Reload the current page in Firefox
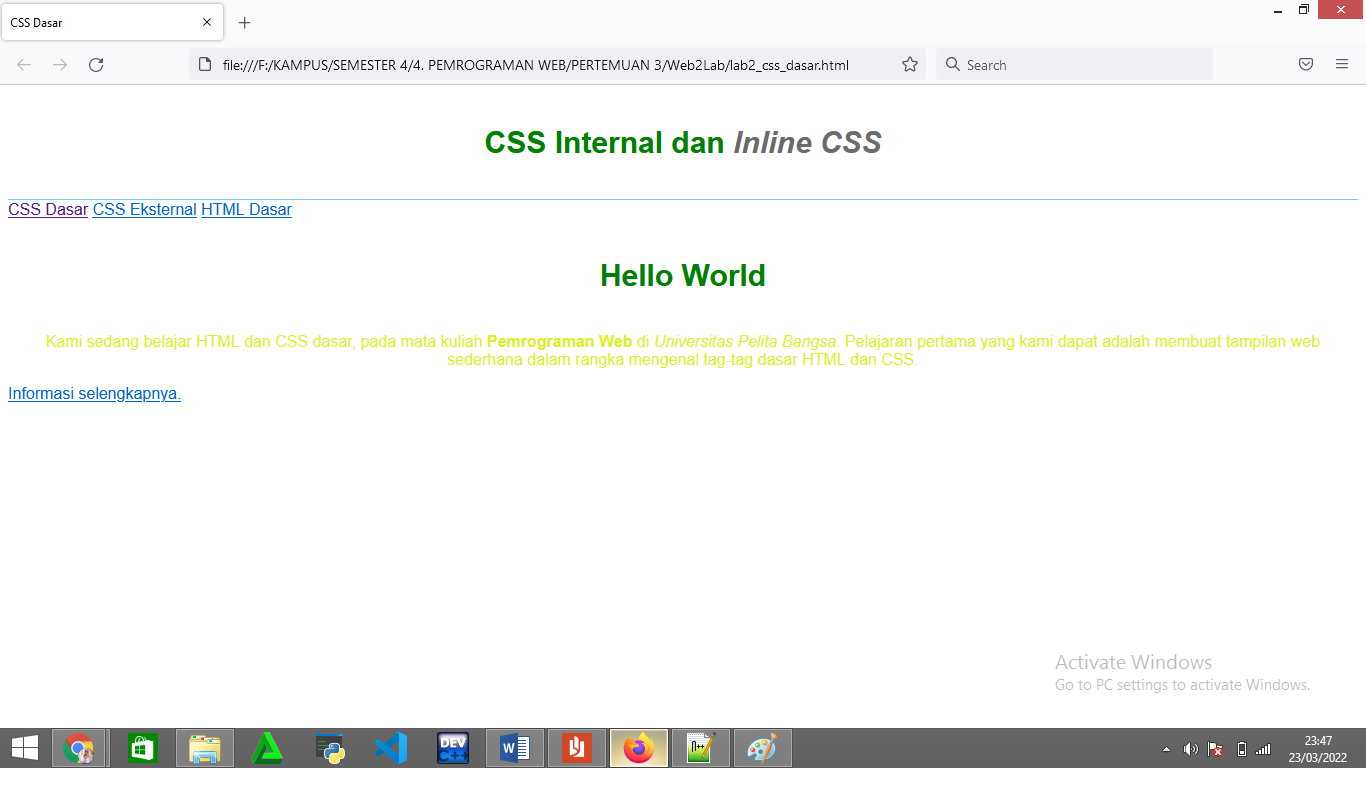This screenshot has height=800, width=1366. tap(96, 64)
